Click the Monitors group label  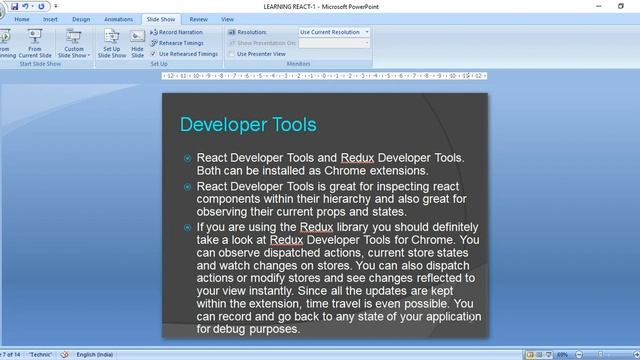coord(298,64)
